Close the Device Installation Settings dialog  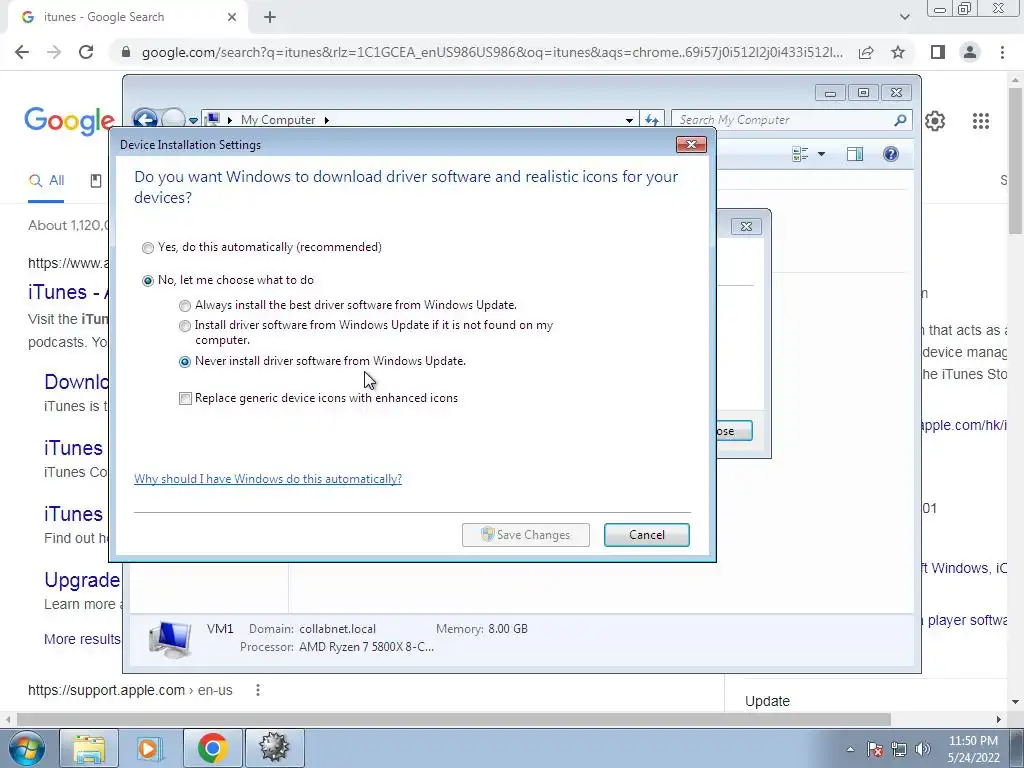click(691, 144)
